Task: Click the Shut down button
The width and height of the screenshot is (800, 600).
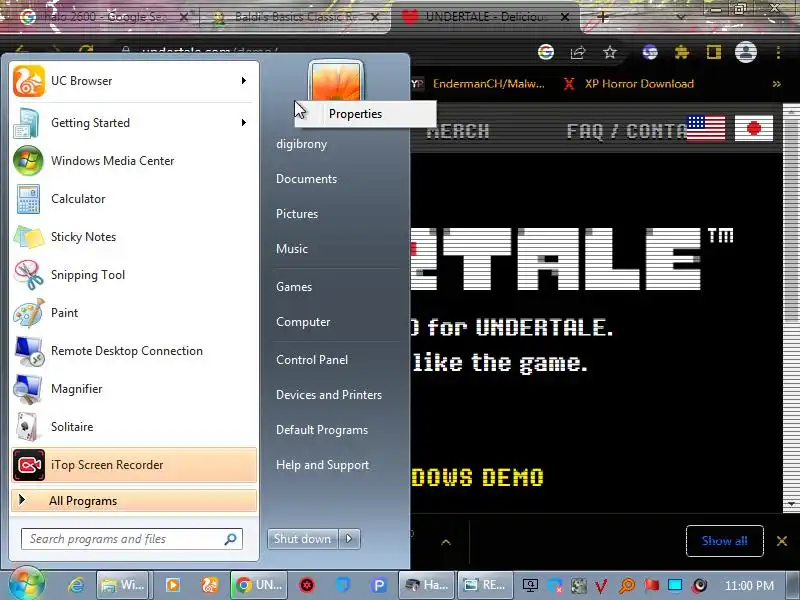Action: pyautogui.click(x=302, y=539)
